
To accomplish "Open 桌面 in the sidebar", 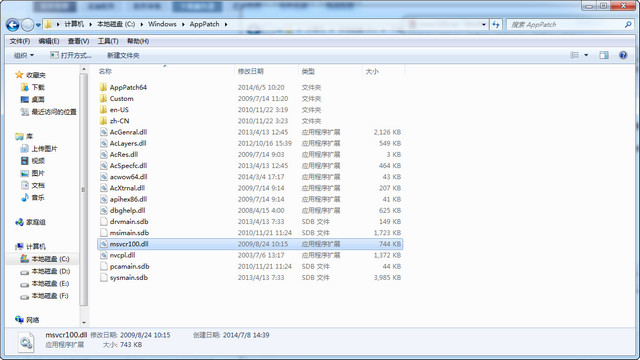I will point(33,100).
